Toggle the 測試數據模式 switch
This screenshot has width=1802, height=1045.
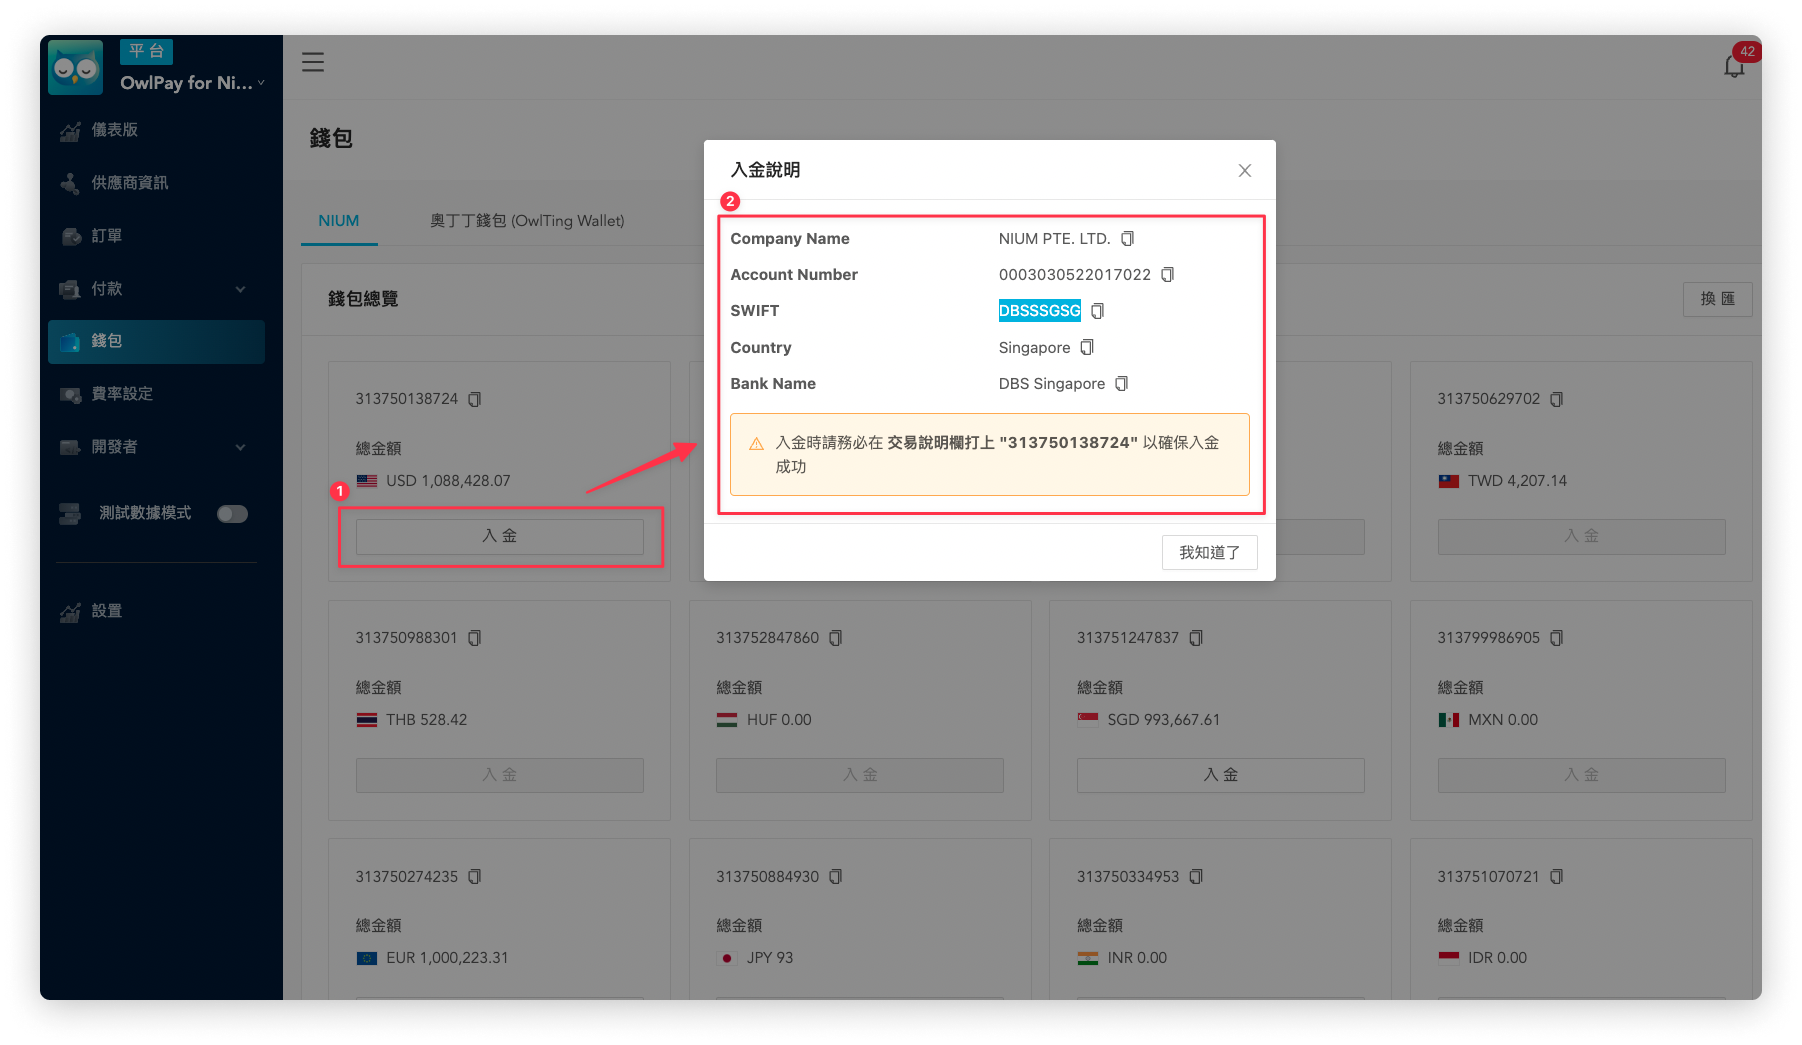pyautogui.click(x=233, y=514)
